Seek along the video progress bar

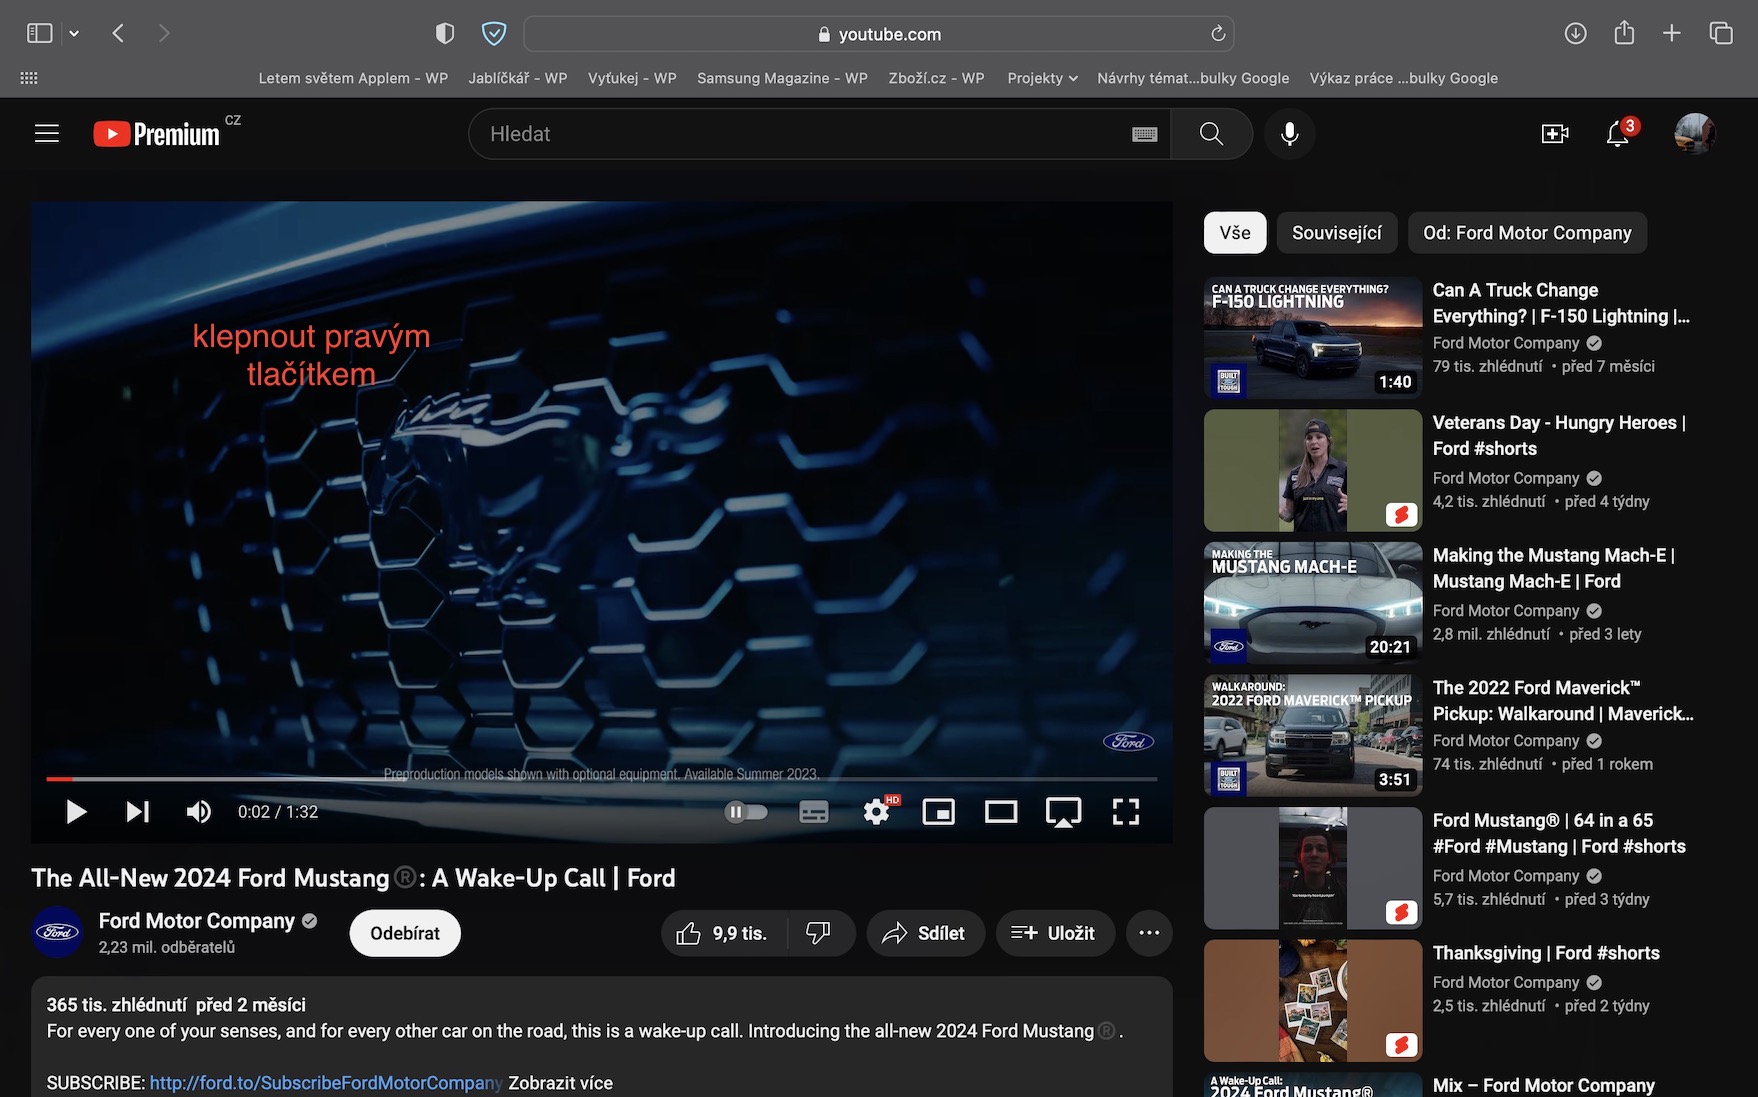tap(601, 778)
